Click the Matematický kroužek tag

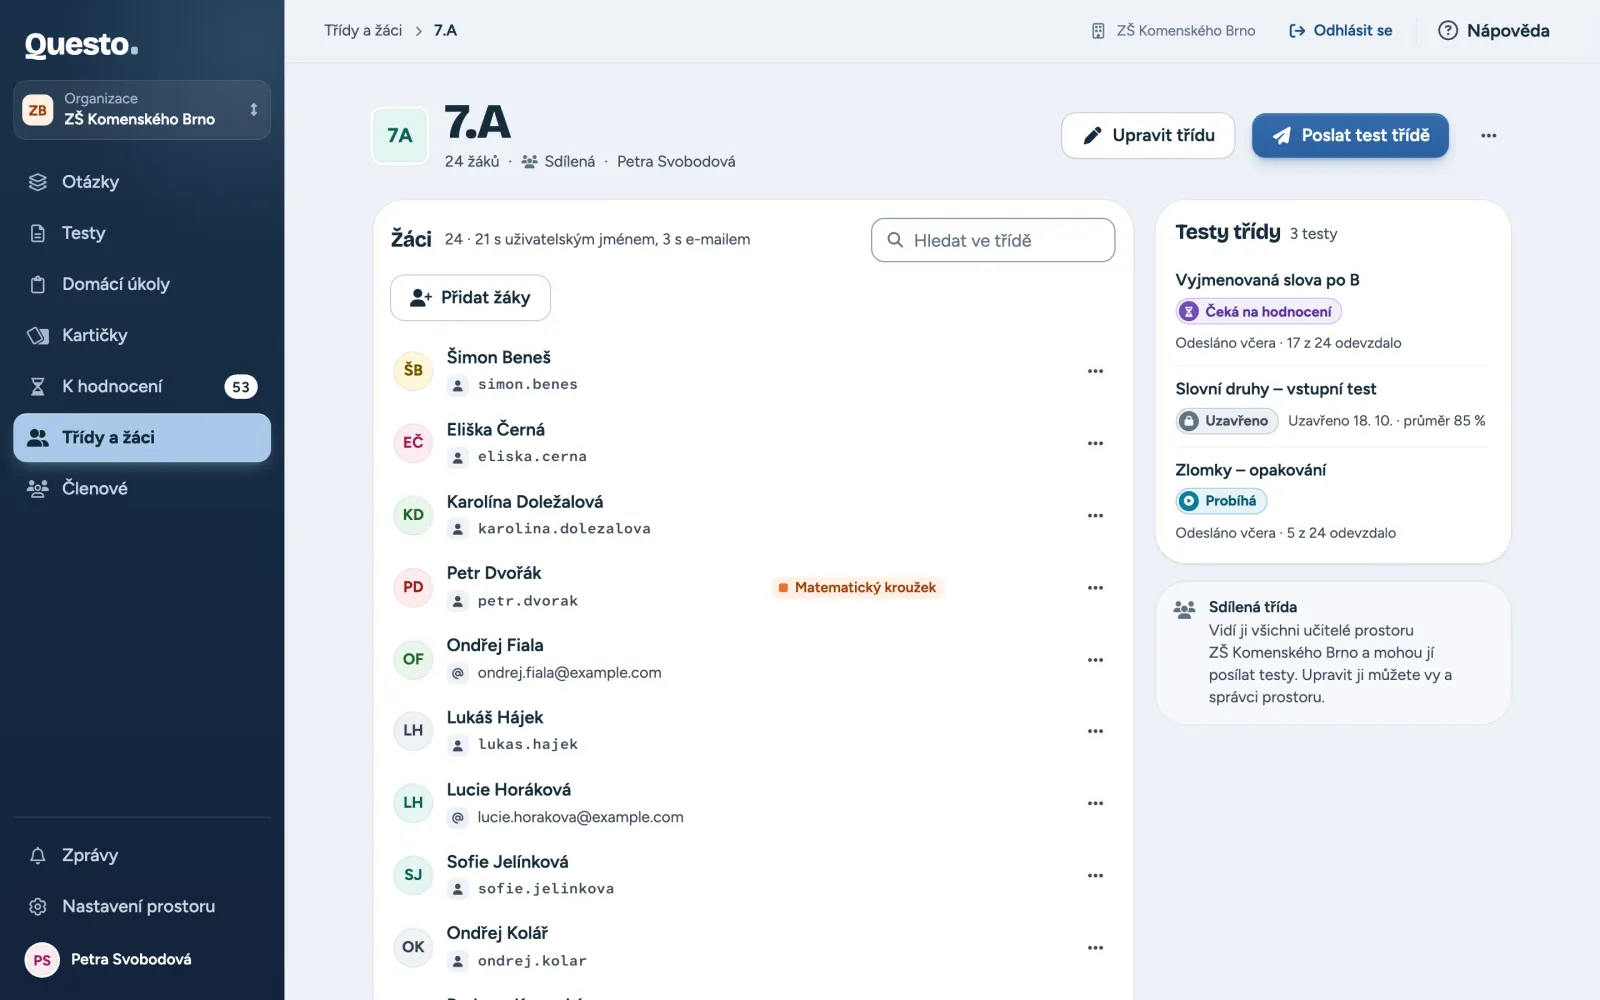tap(857, 588)
